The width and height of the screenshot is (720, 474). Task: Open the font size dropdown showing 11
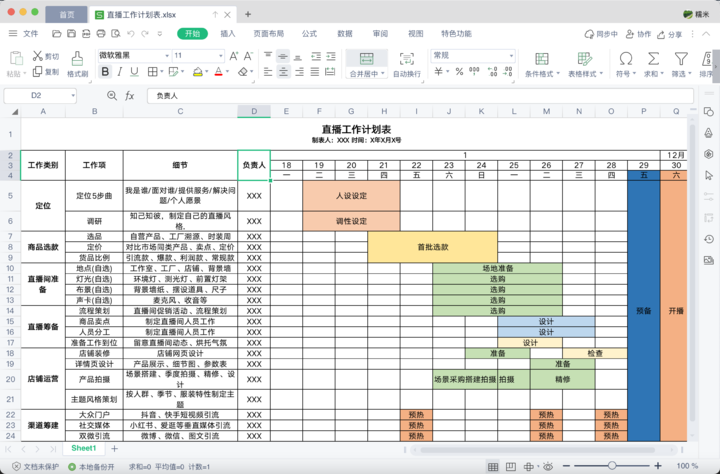pos(220,56)
